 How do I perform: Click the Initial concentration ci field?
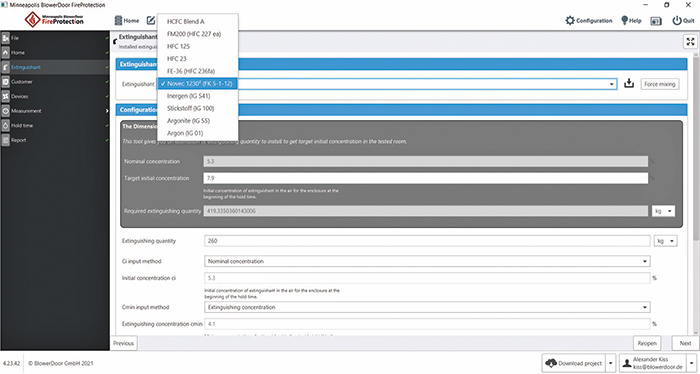tap(427, 278)
